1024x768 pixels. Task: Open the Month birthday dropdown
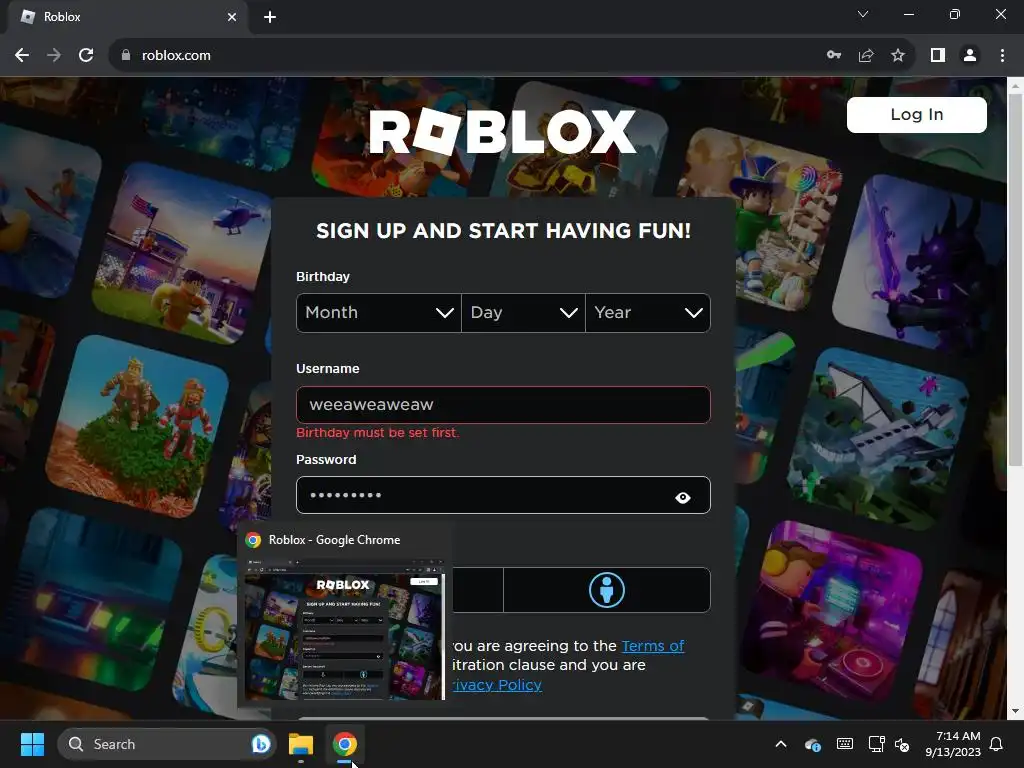tap(379, 313)
